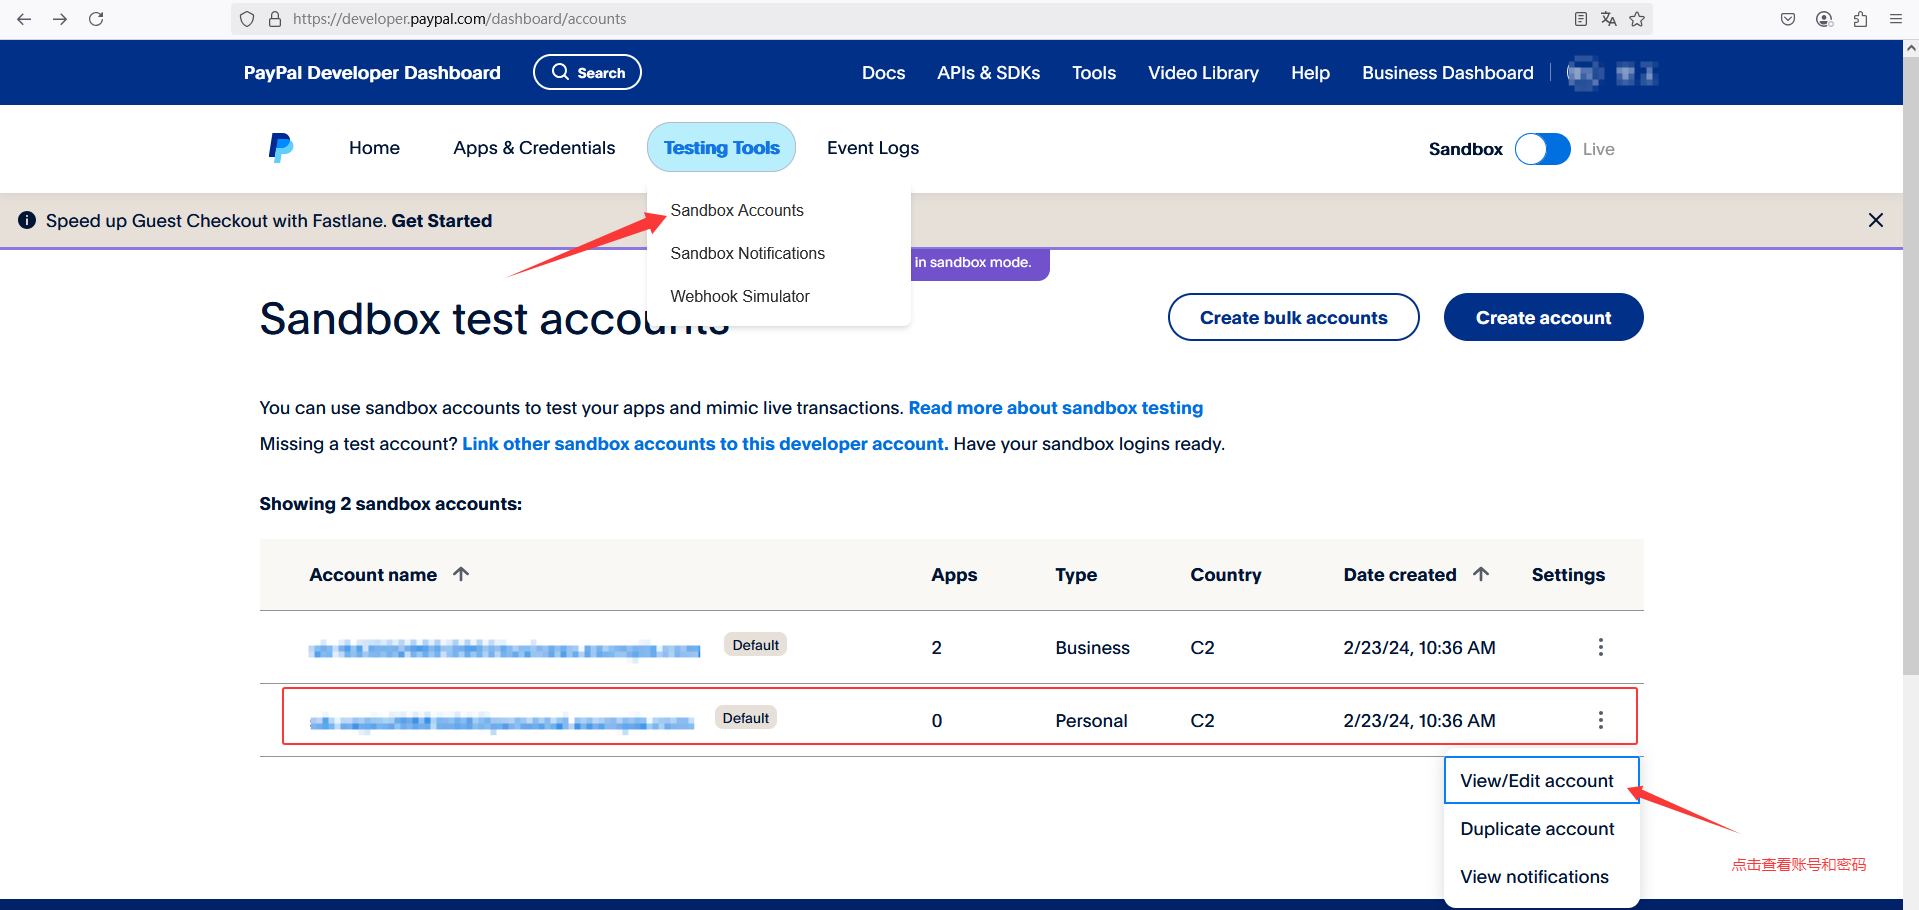Go to Home tab
1919x910 pixels.
coord(374,148)
